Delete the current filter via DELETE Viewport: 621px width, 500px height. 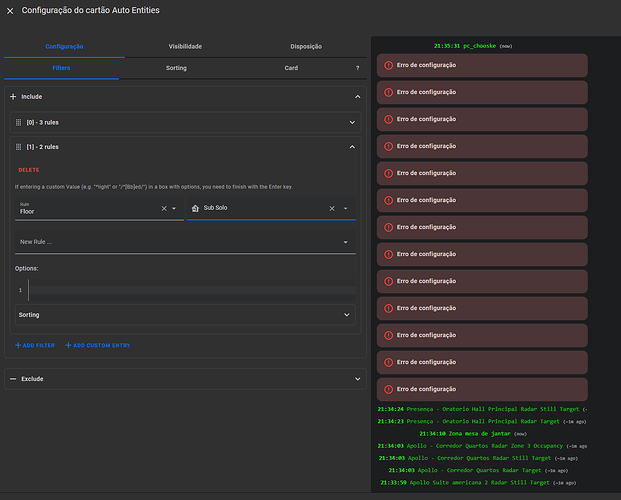tap(29, 170)
